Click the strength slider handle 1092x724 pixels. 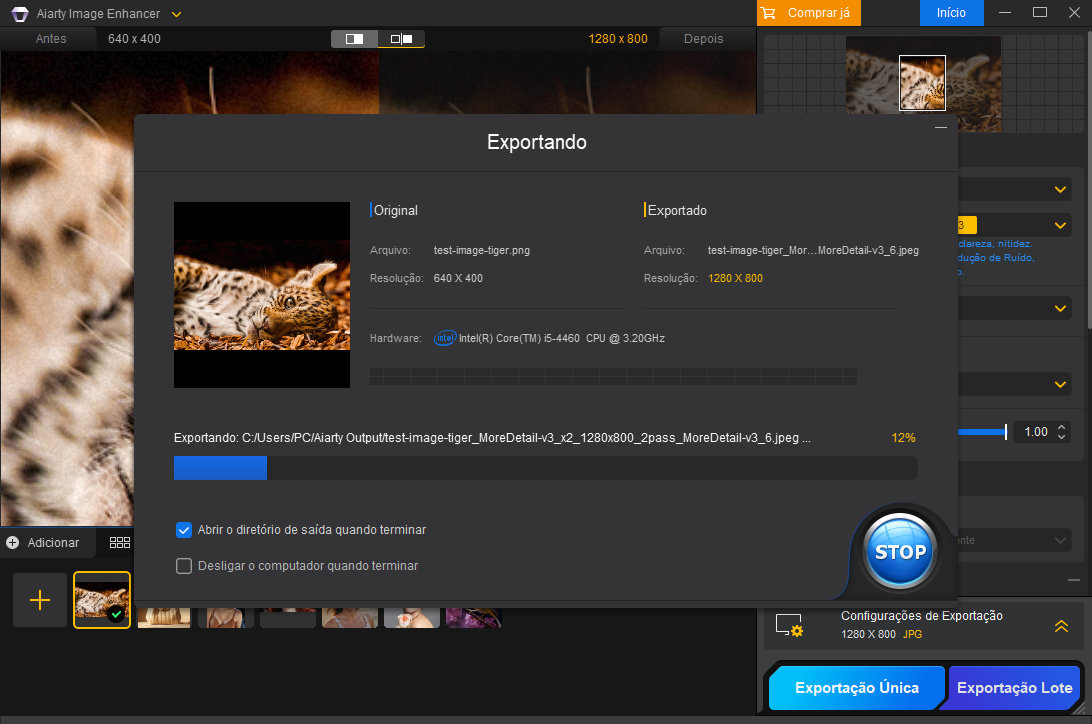(x=1005, y=432)
